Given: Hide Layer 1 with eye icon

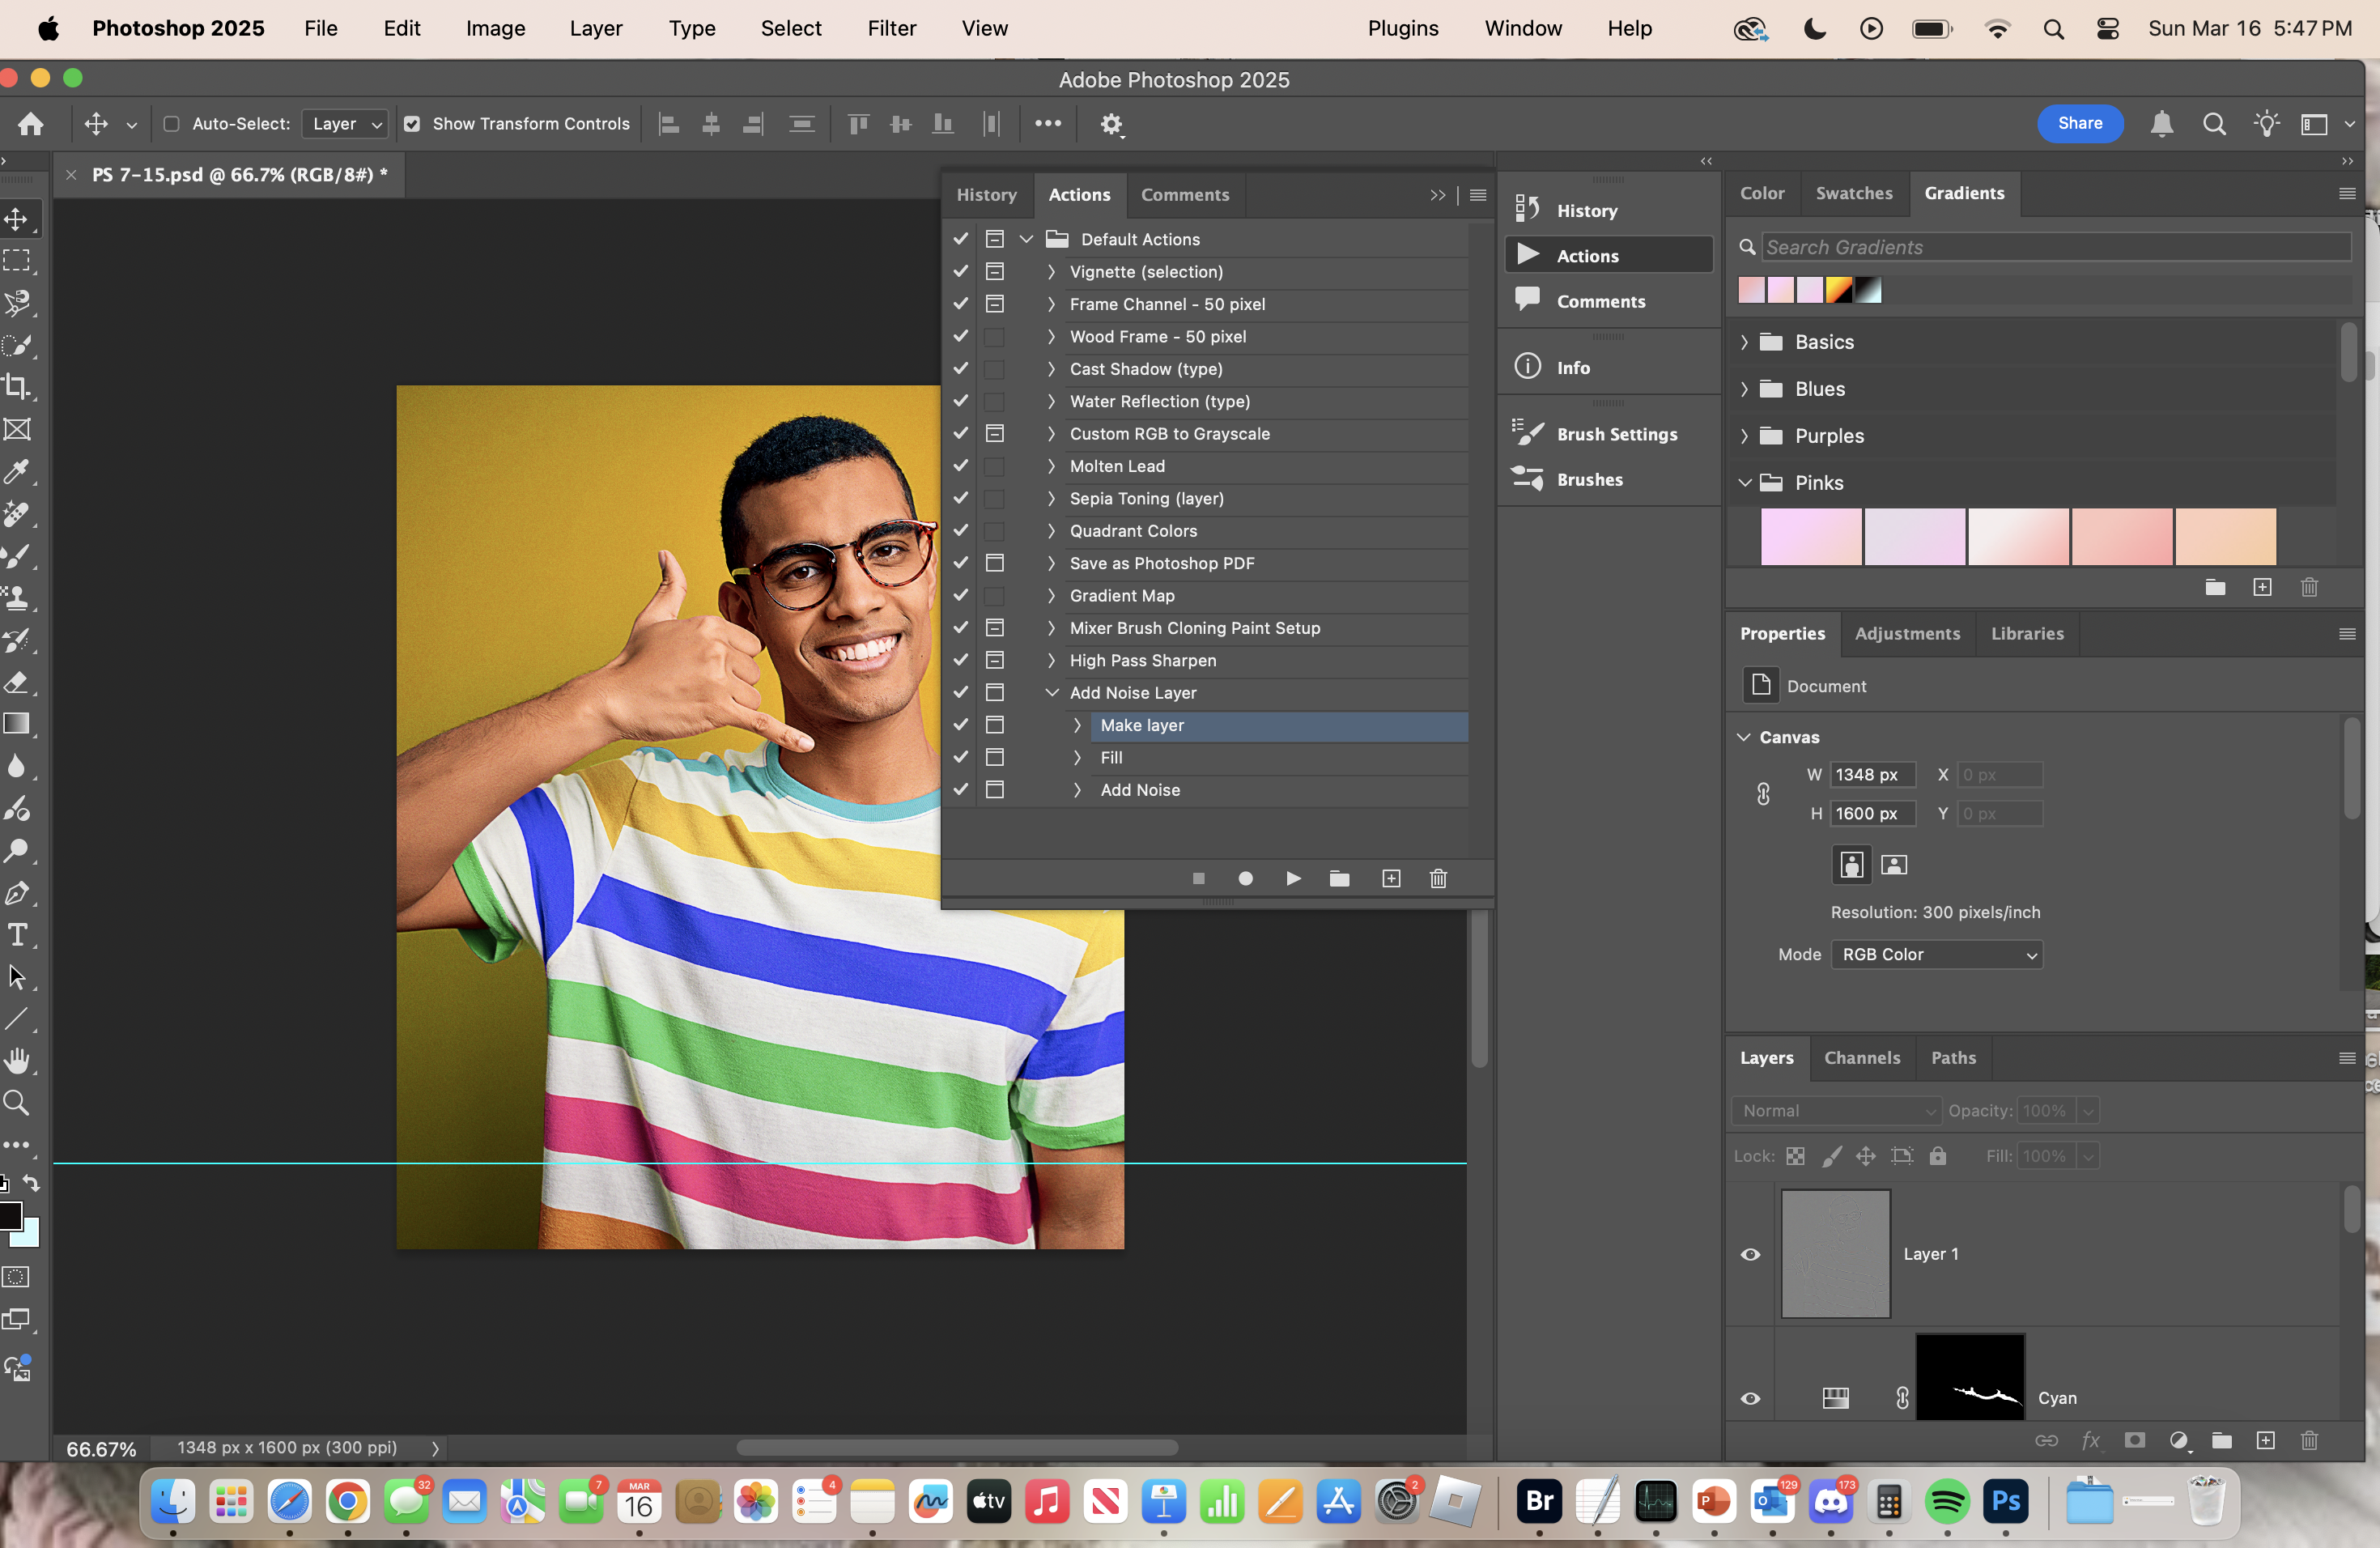Looking at the screenshot, I should coord(1750,1254).
